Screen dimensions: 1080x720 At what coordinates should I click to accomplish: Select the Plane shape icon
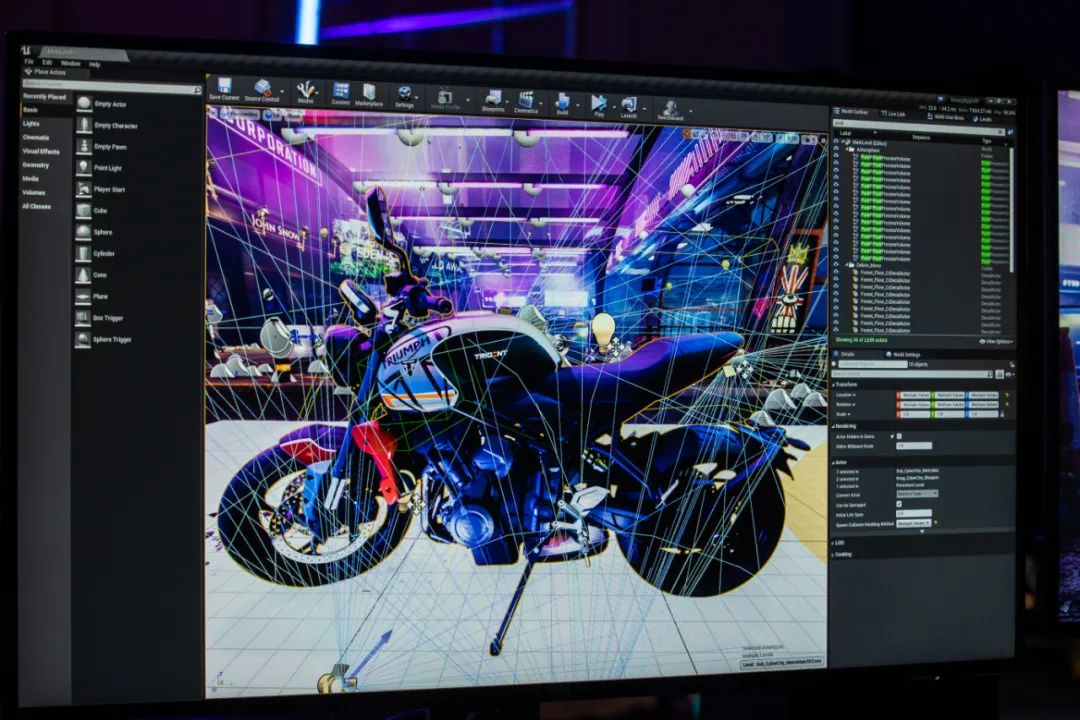click(x=83, y=296)
